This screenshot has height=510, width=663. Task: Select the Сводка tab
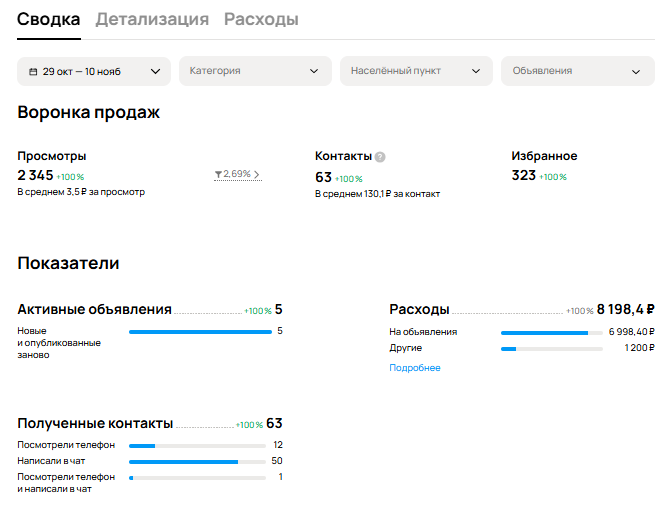[49, 19]
